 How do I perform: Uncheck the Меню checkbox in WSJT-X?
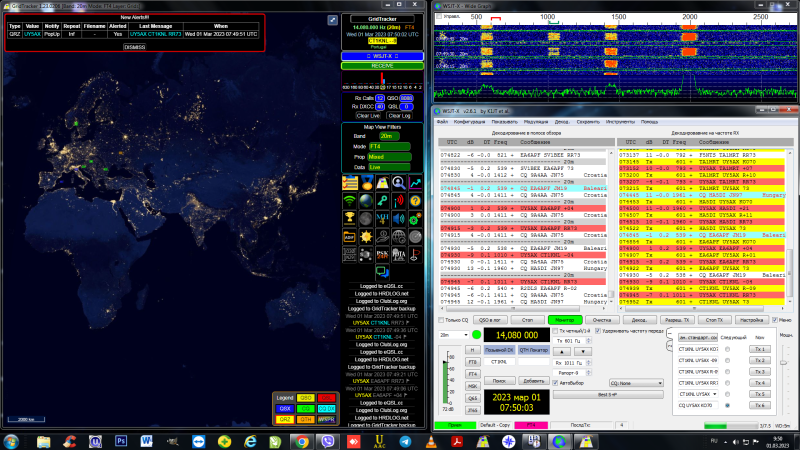774,320
